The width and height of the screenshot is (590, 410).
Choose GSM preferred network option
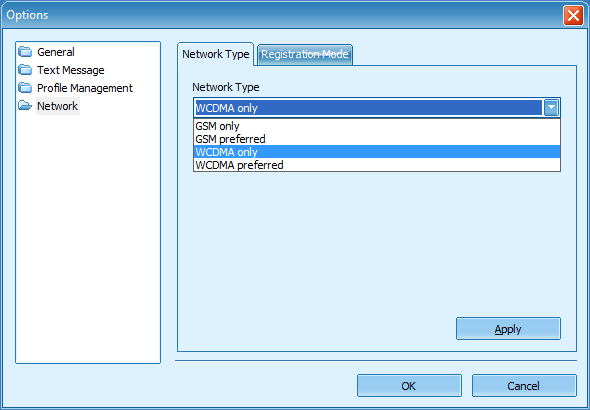[377, 139]
